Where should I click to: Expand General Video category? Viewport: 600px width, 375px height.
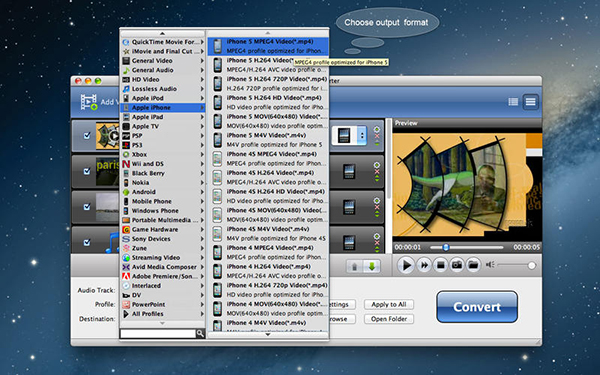pos(163,60)
